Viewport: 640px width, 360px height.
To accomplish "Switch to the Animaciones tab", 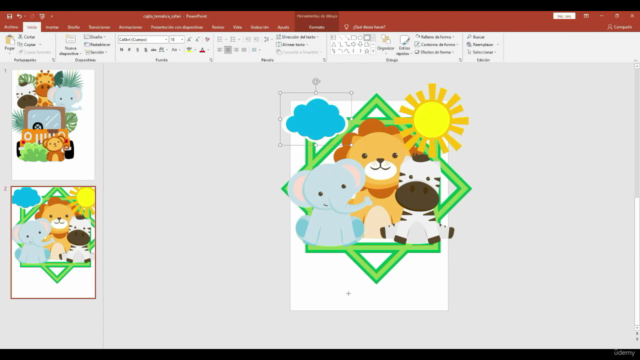I will (x=131, y=27).
